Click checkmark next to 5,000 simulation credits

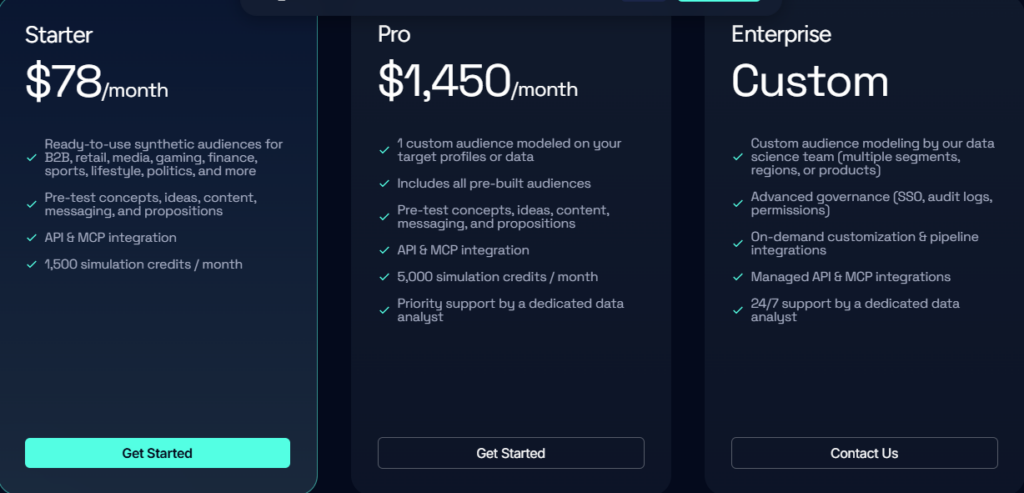[x=384, y=277]
